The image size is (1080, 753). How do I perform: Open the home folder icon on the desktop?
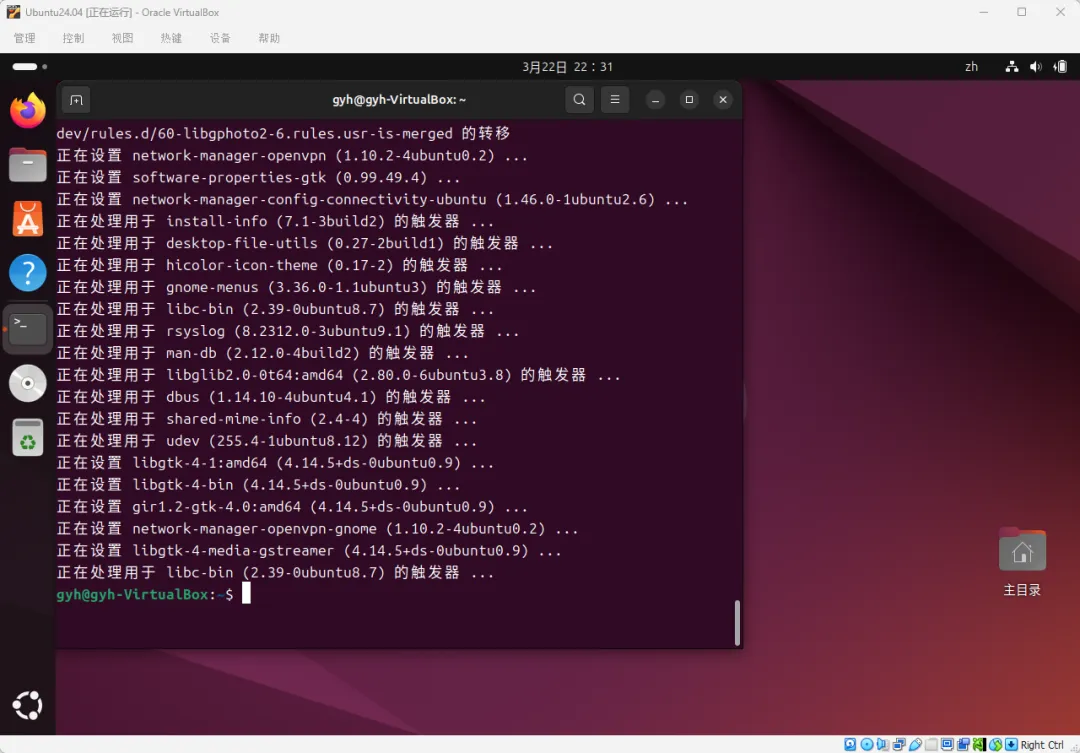pos(1022,550)
